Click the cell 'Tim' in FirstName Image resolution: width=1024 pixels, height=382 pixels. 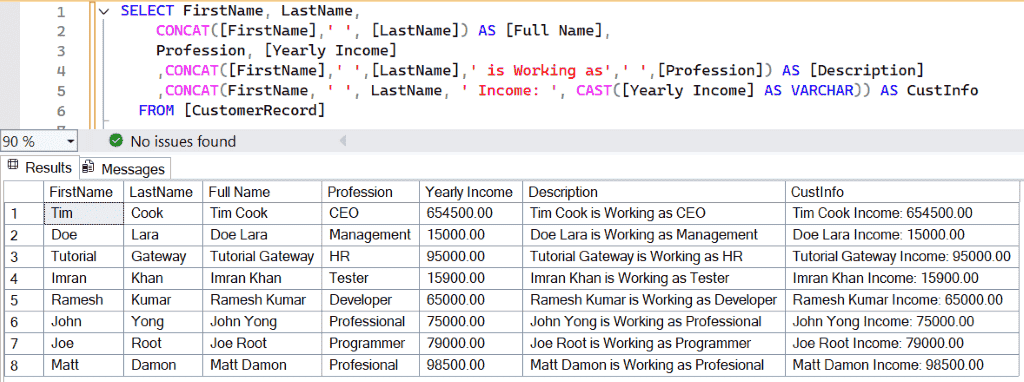point(83,213)
